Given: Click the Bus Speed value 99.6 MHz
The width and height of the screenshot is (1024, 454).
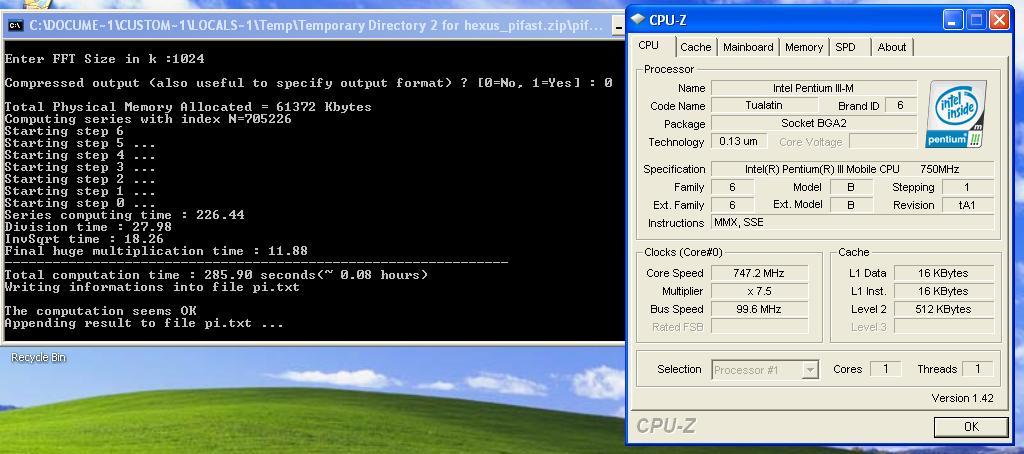Looking at the screenshot, I should pos(760,309).
